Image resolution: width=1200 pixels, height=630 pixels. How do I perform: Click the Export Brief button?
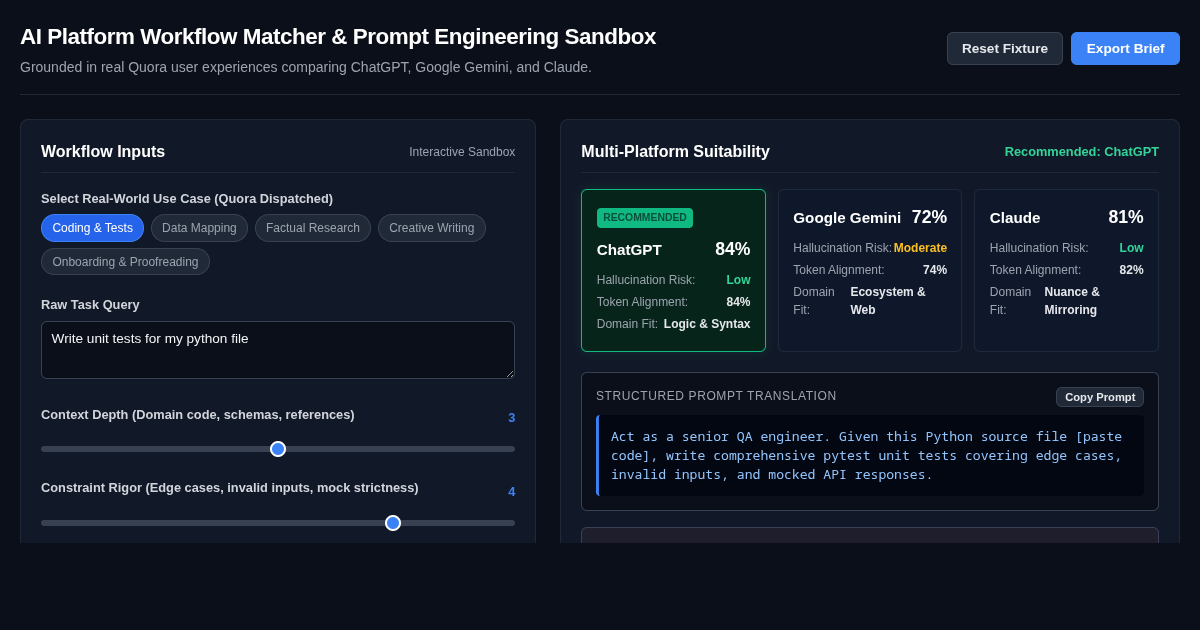pos(1125,48)
